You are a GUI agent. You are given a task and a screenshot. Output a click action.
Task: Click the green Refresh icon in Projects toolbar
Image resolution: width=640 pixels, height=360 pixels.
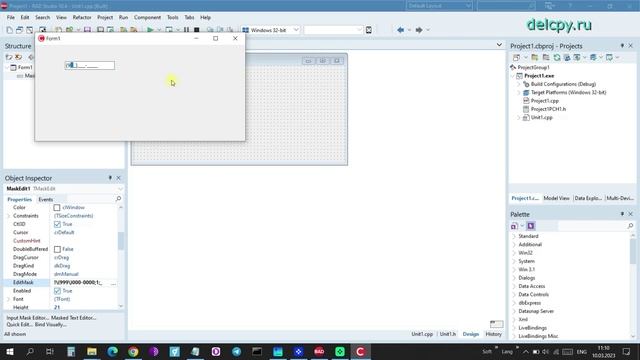tap(557, 58)
